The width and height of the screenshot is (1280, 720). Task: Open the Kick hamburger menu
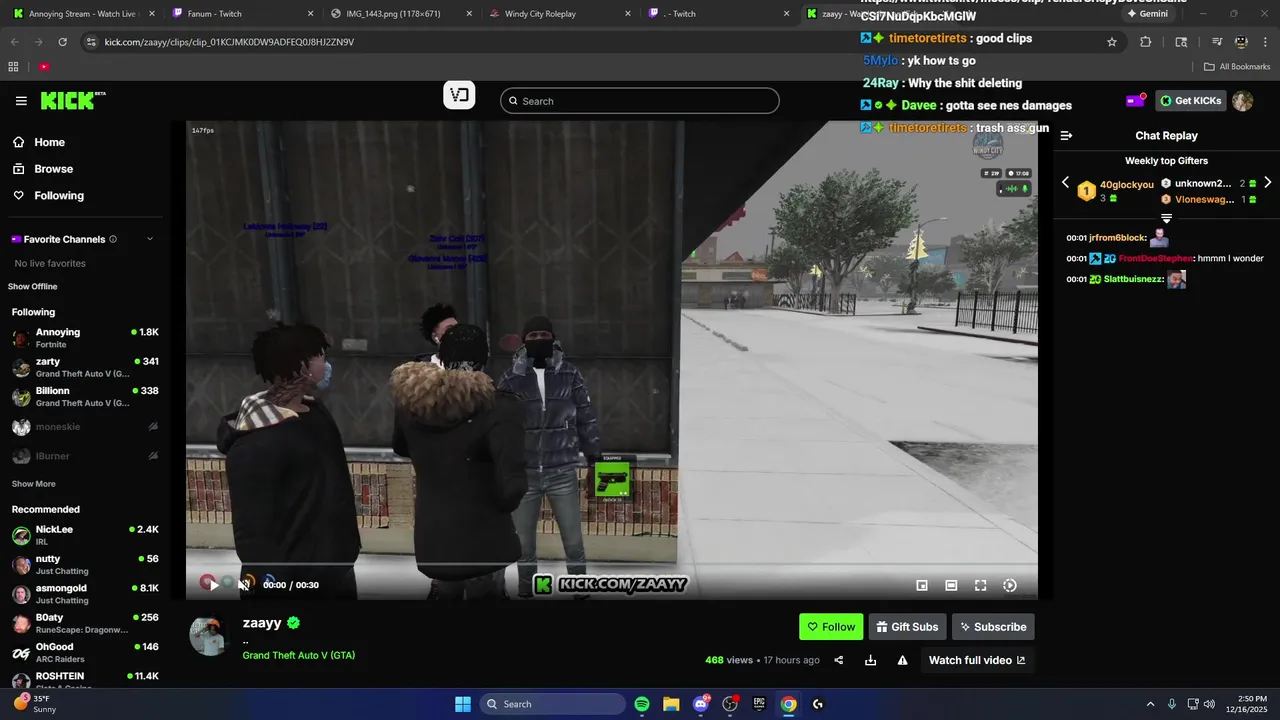(21, 101)
